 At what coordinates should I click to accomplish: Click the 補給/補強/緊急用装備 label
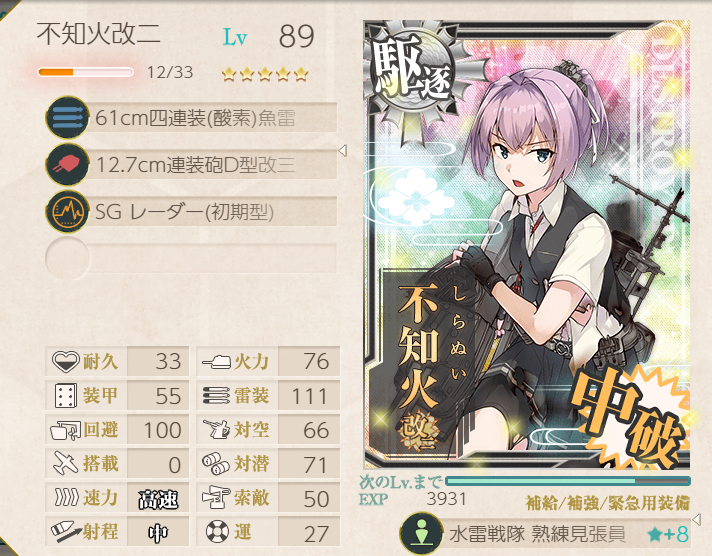tap(608, 503)
